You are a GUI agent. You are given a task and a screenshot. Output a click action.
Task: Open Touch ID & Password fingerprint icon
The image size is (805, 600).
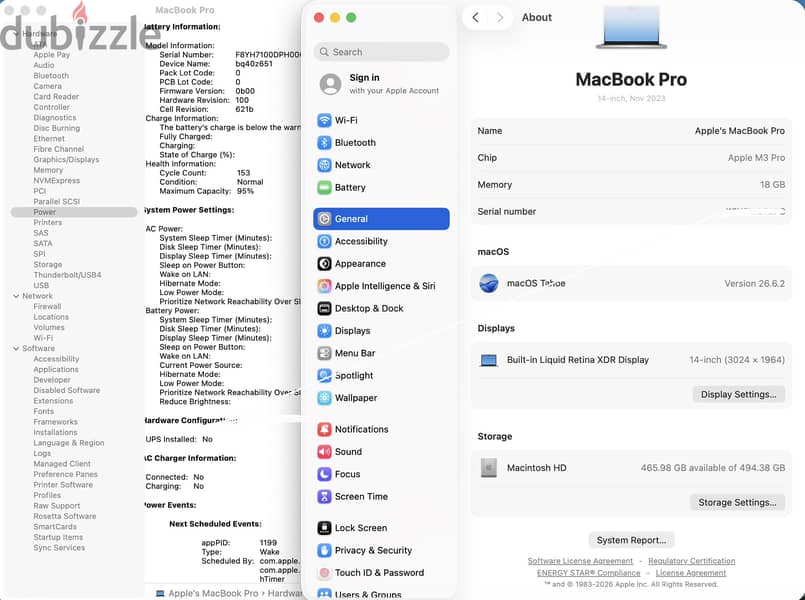click(324, 573)
